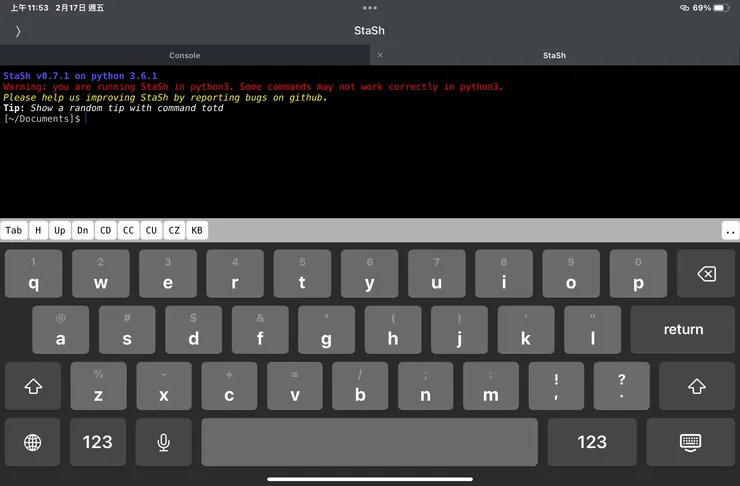Tap the CD control key

(x=106, y=230)
